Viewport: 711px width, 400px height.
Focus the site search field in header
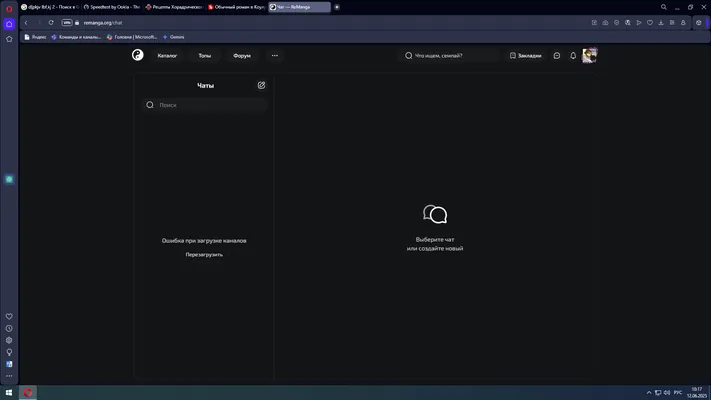[449, 55]
